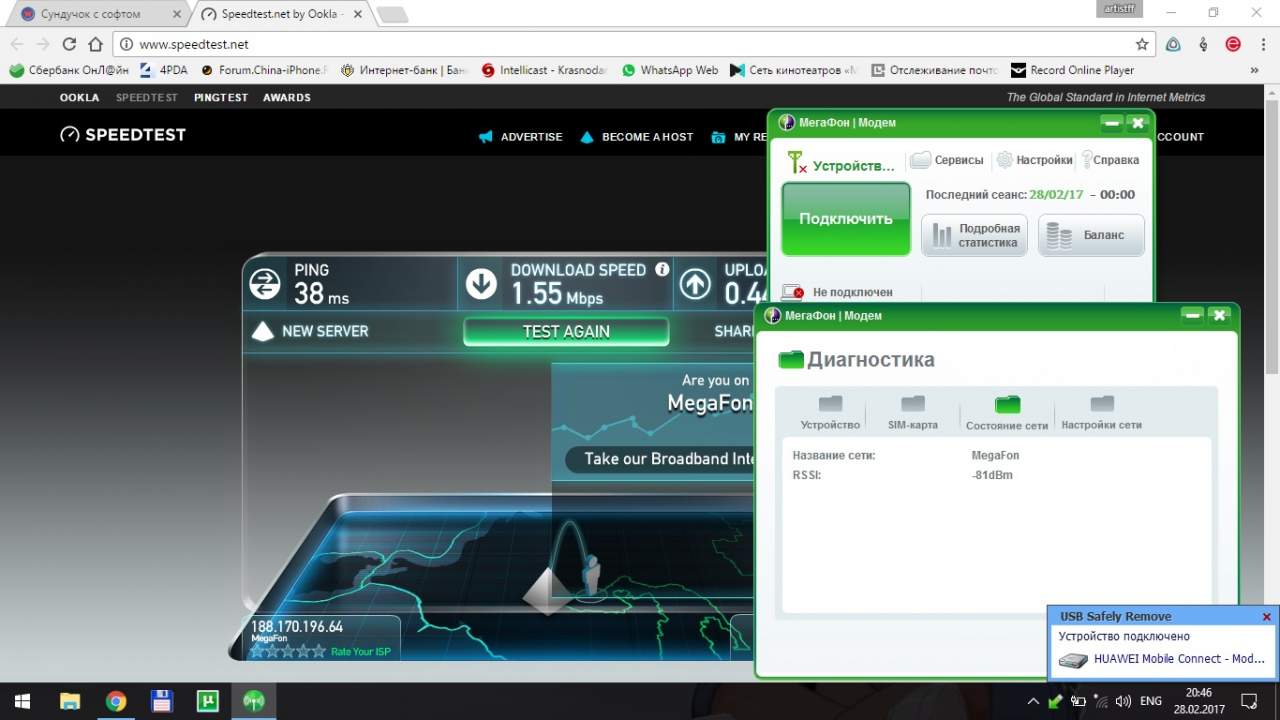Open File Explorer from the taskbar
The width and height of the screenshot is (1280, 720).
click(69, 700)
